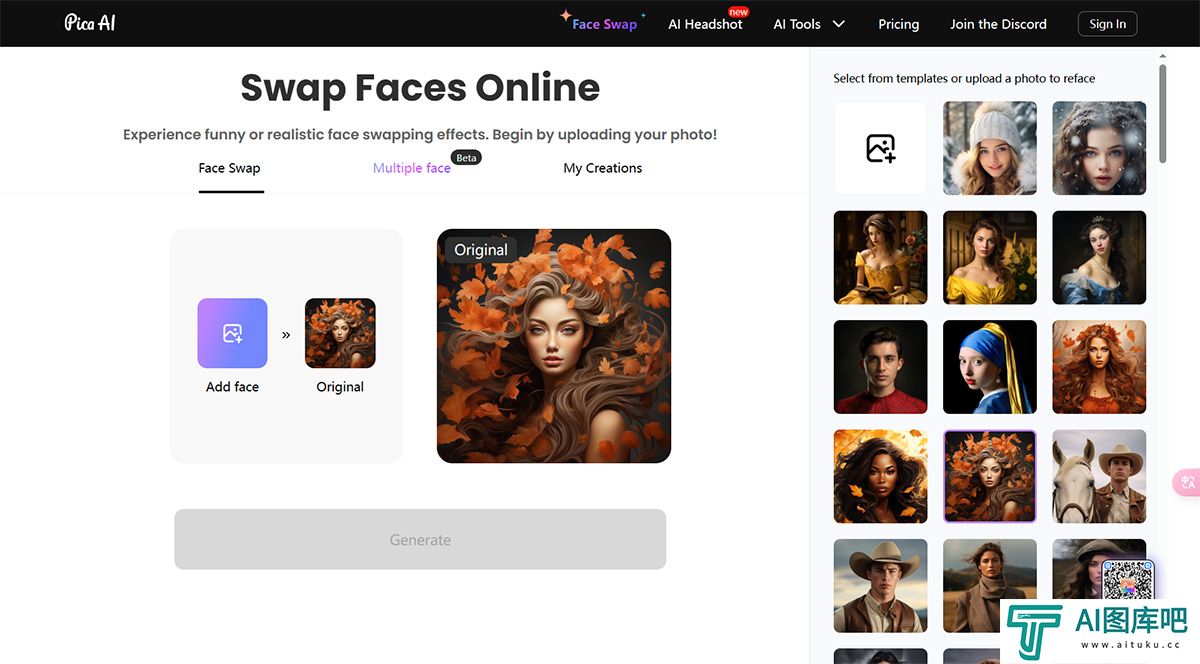Screen dimensions: 1200x664
Task: Select the white beanie girl template
Action: [990, 148]
